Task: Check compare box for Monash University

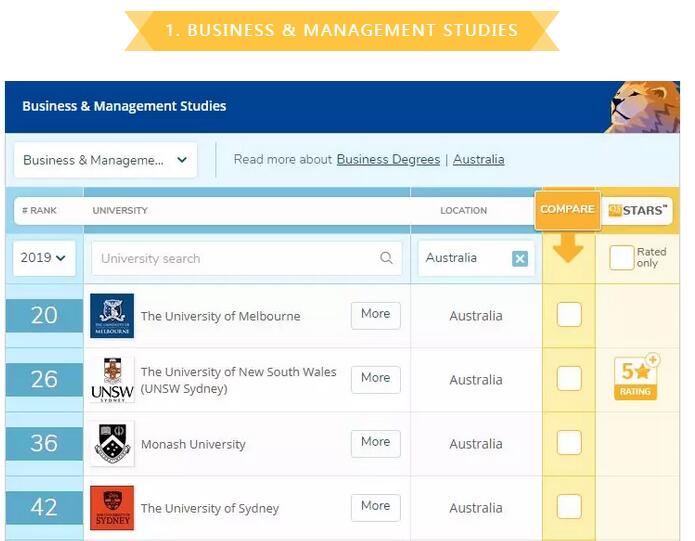Action: point(569,442)
